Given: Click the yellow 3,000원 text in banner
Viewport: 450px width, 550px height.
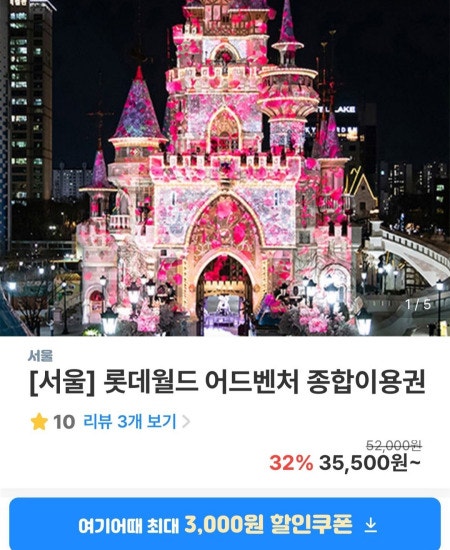Looking at the screenshot, I should click(223, 525).
